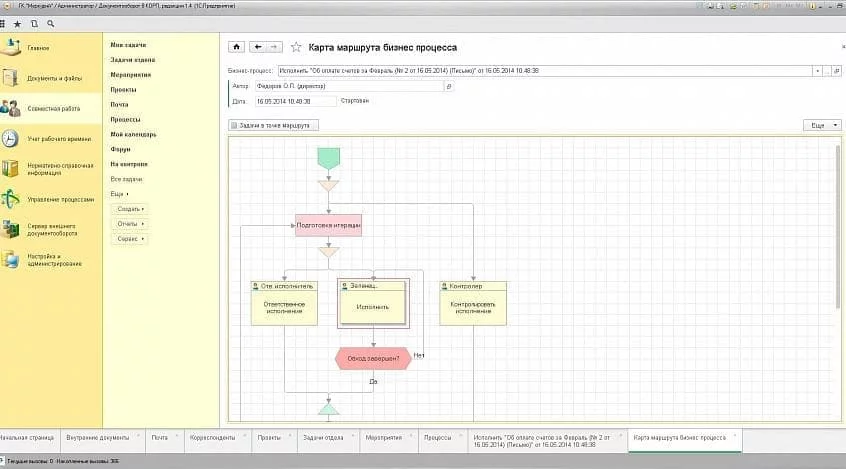Open the Отчеты dropdown in navigation panel
Viewport: 846px width, 469px height.
coord(130,223)
